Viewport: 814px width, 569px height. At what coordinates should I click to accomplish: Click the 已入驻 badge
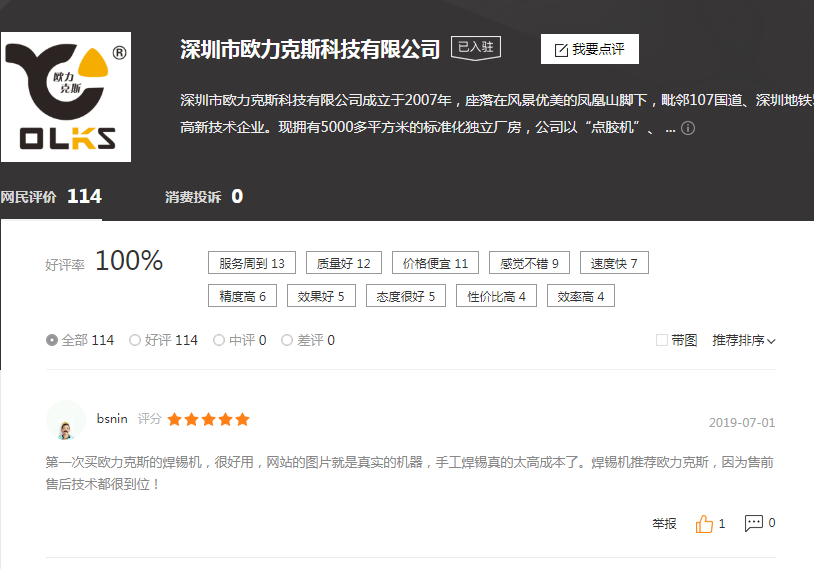tap(477, 47)
